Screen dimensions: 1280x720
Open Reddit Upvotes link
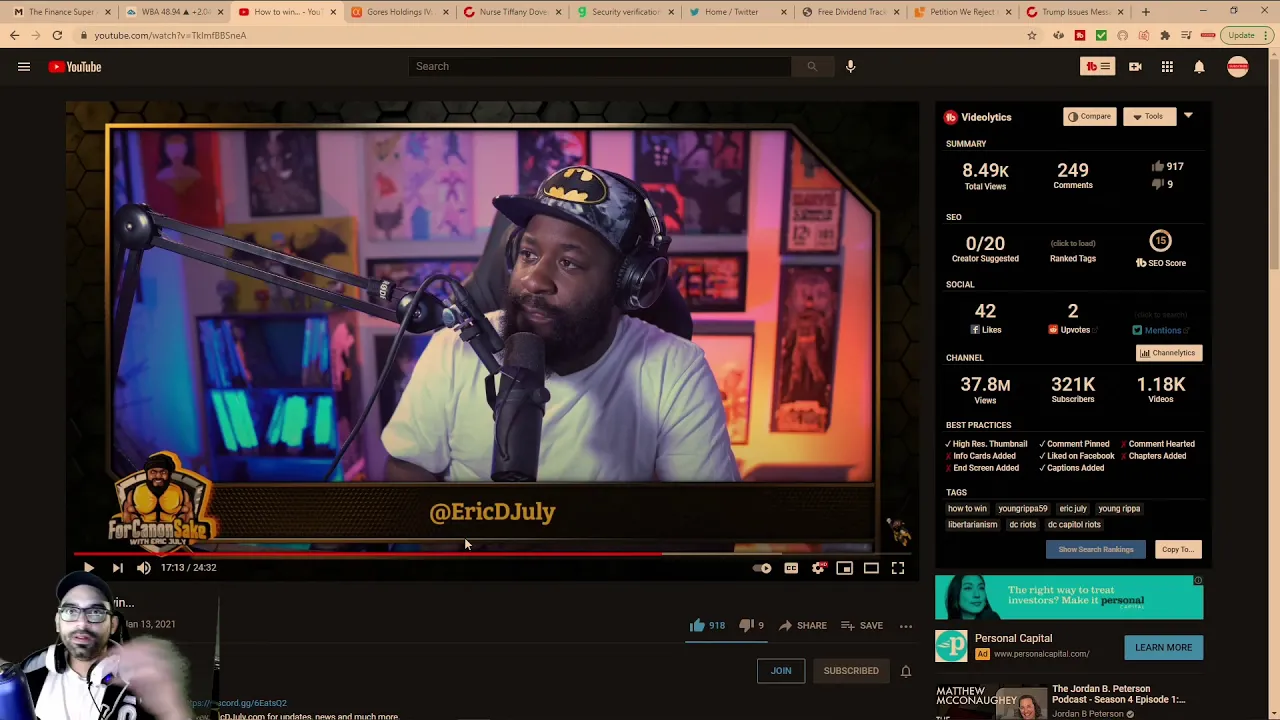(x=1073, y=330)
